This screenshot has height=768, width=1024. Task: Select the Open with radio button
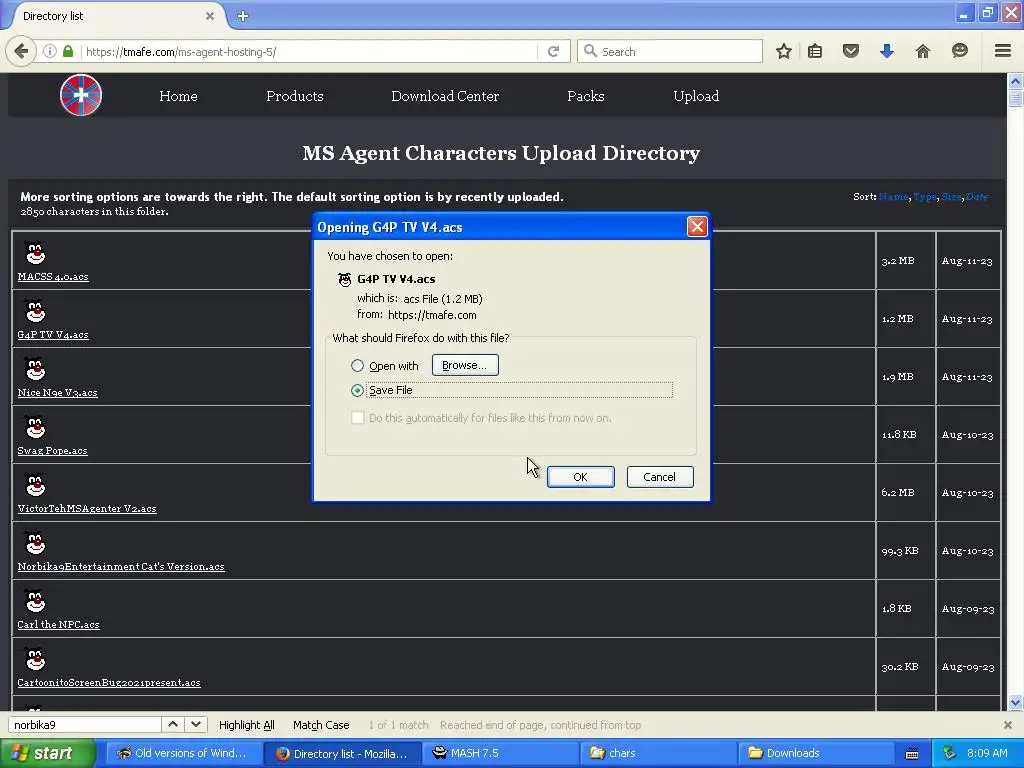click(x=357, y=366)
